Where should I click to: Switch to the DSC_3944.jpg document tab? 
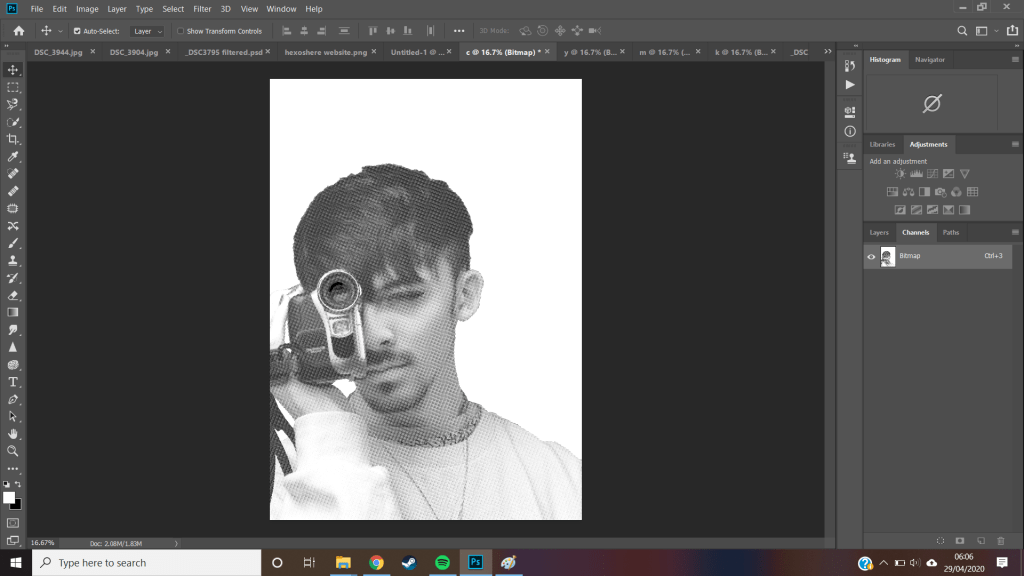(59, 51)
